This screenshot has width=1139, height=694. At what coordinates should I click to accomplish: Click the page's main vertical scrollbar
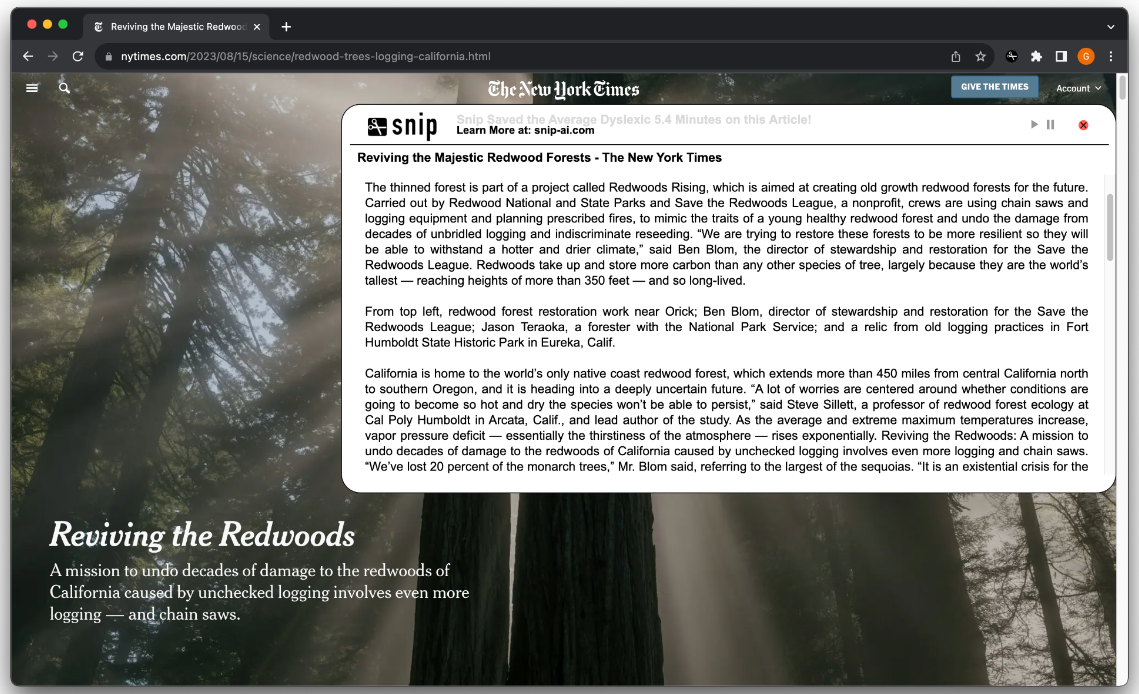click(1122, 87)
